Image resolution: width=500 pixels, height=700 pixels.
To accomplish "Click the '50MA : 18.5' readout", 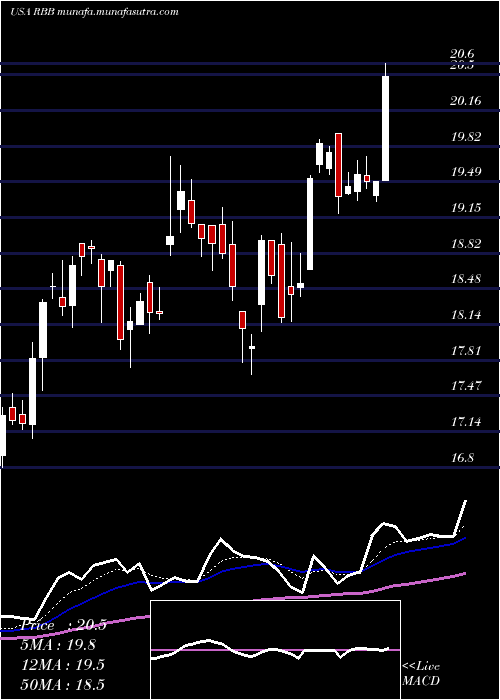I will point(62,684).
